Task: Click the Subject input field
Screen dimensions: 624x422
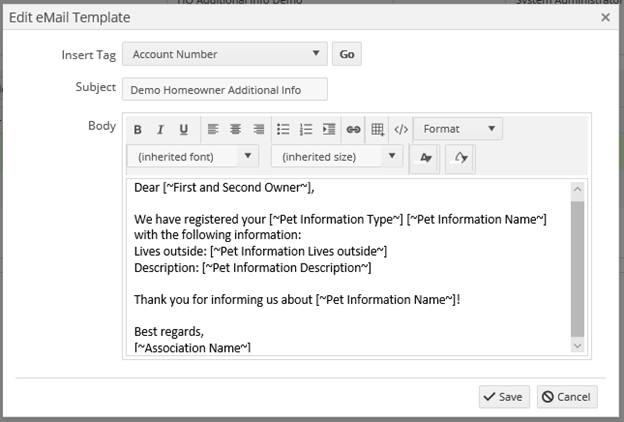Action: pos(225,90)
